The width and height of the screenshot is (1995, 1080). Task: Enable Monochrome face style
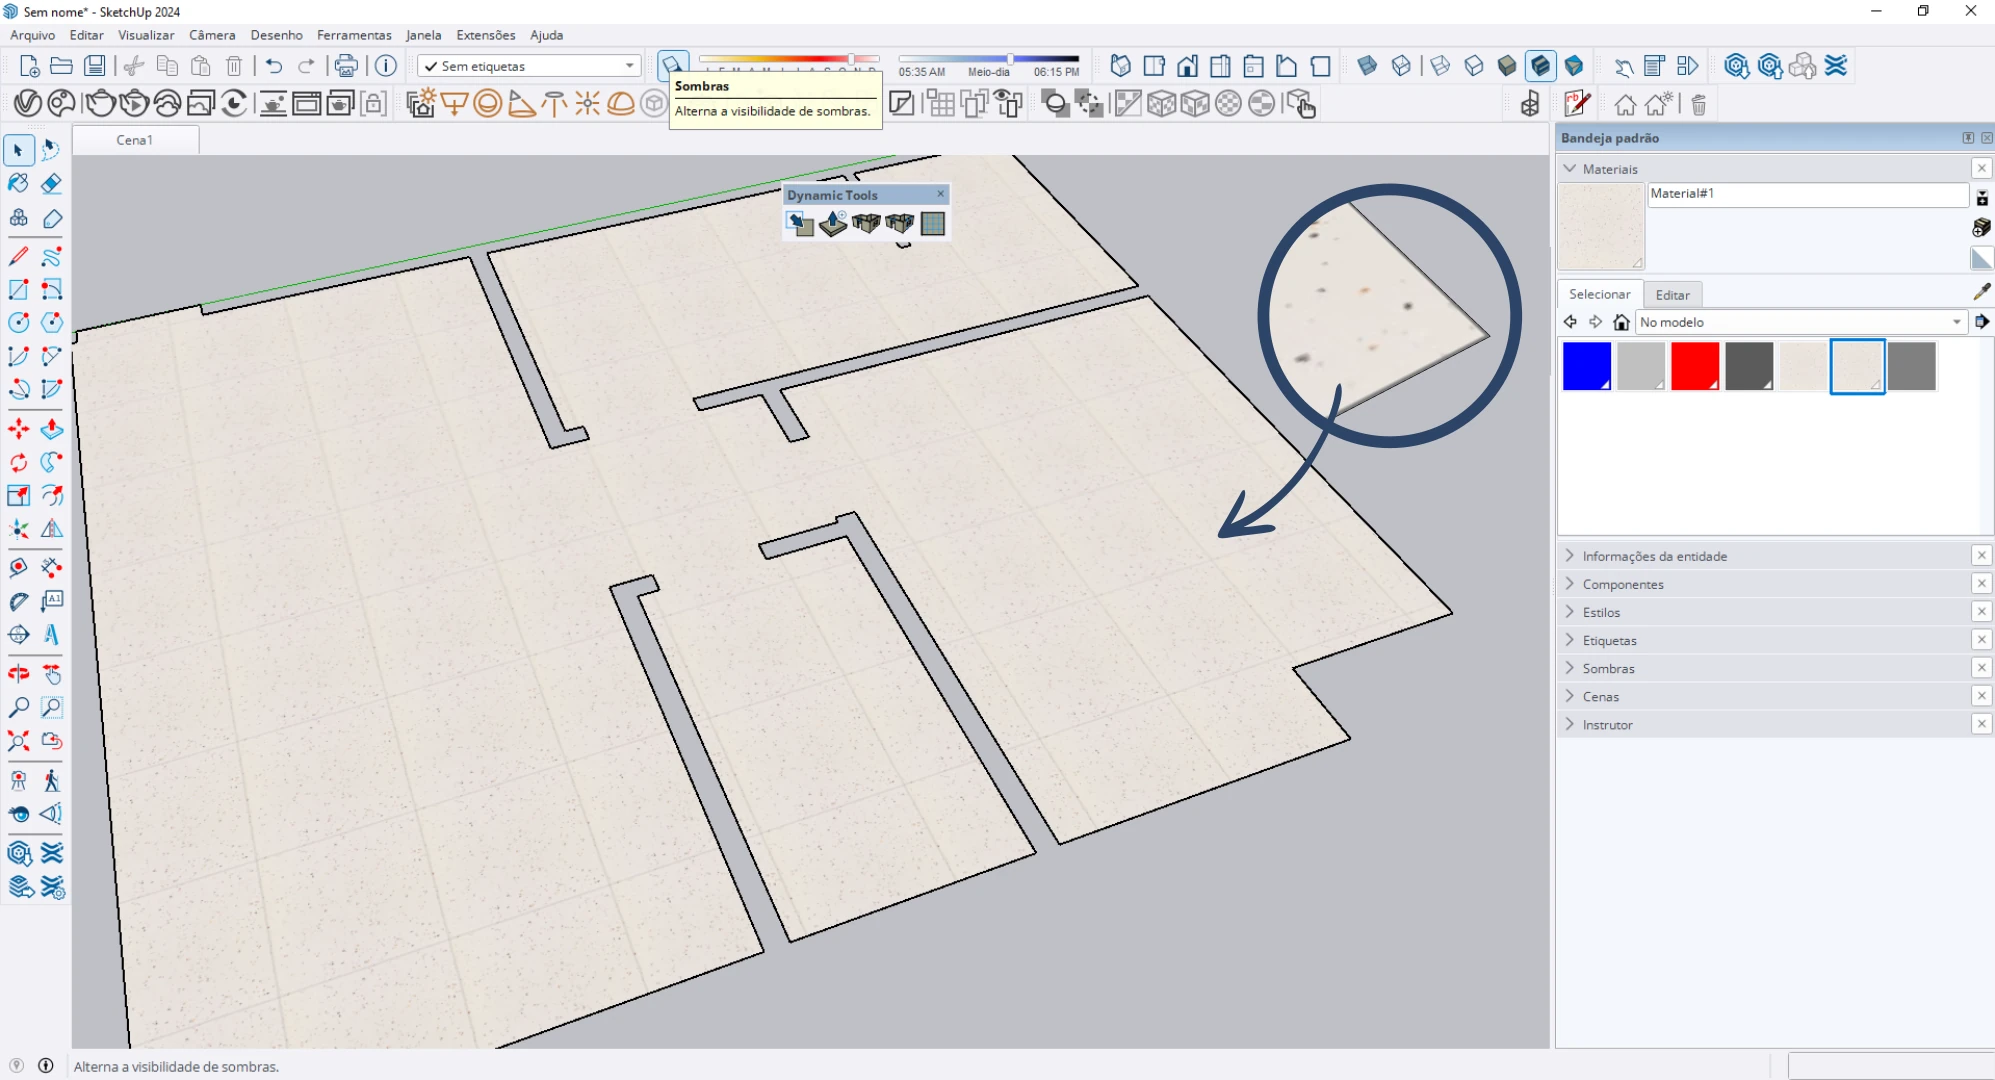1574,66
